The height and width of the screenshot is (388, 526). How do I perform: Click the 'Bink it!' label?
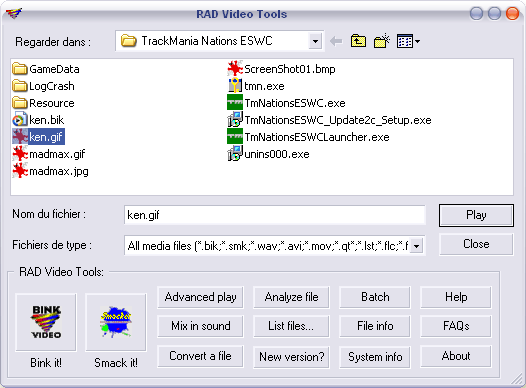(x=46, y=363)
